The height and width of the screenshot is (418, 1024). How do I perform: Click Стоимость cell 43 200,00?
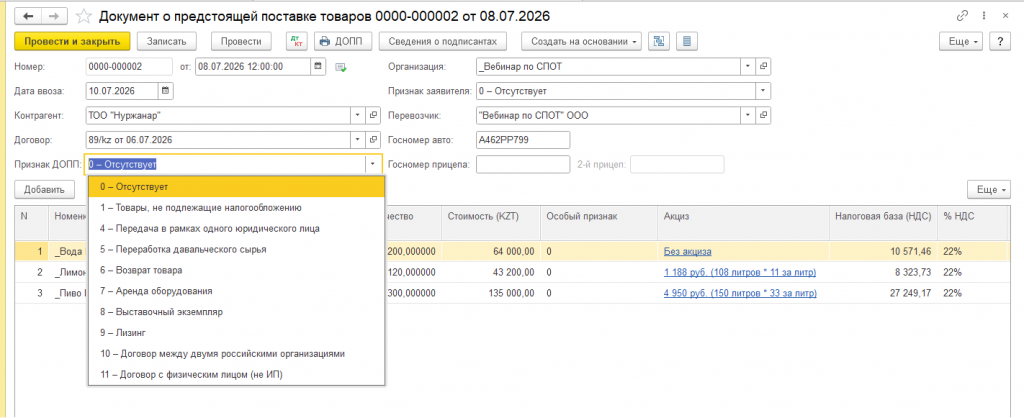pos(490,272)
